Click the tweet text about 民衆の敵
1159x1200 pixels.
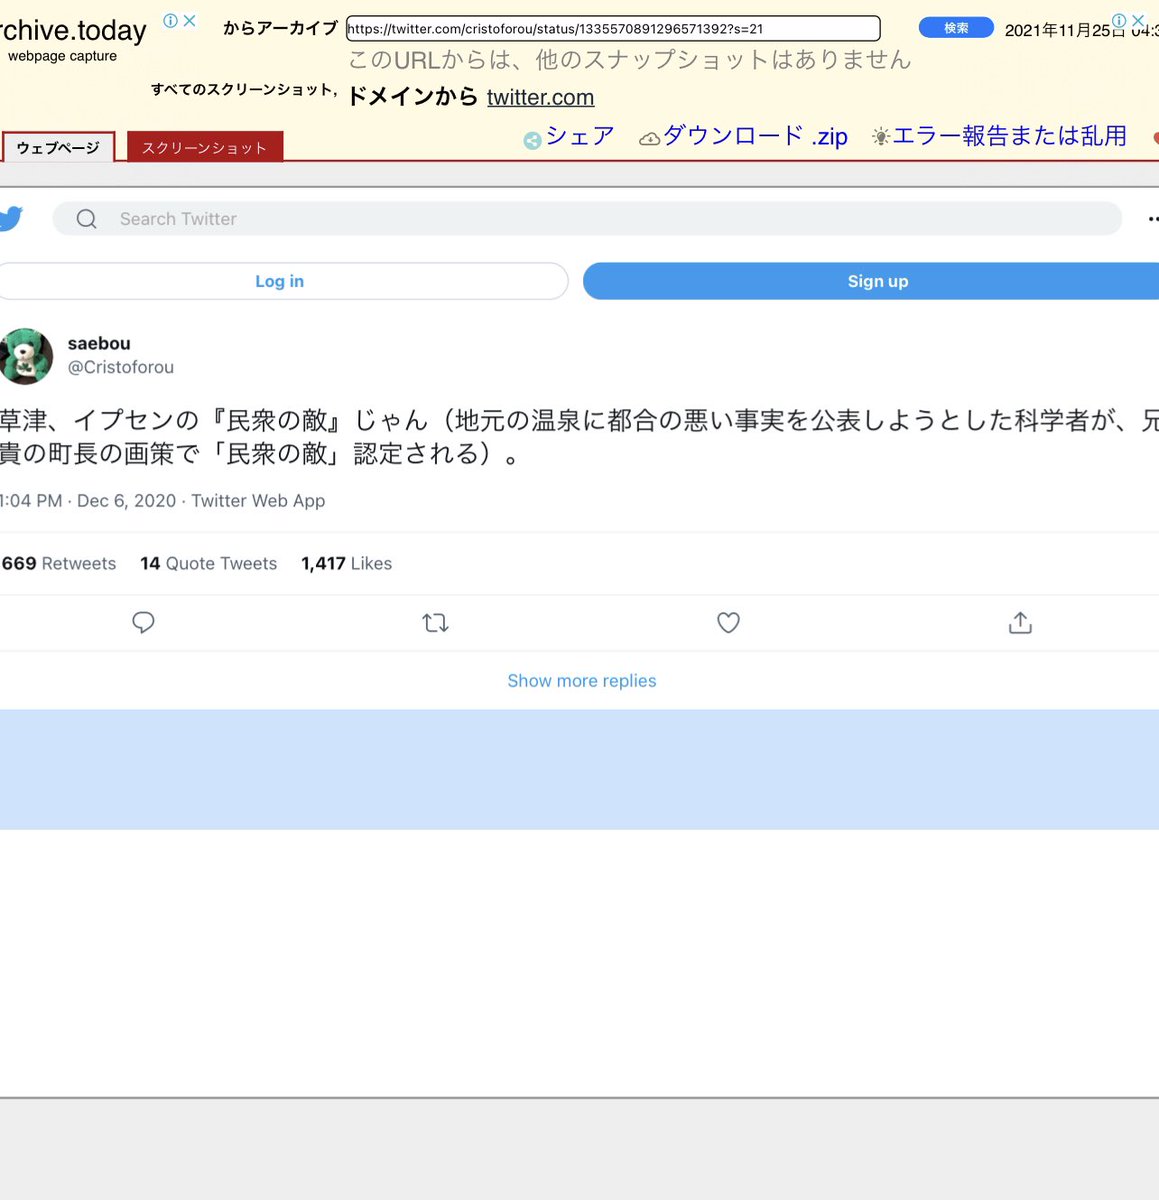(579, 437)
